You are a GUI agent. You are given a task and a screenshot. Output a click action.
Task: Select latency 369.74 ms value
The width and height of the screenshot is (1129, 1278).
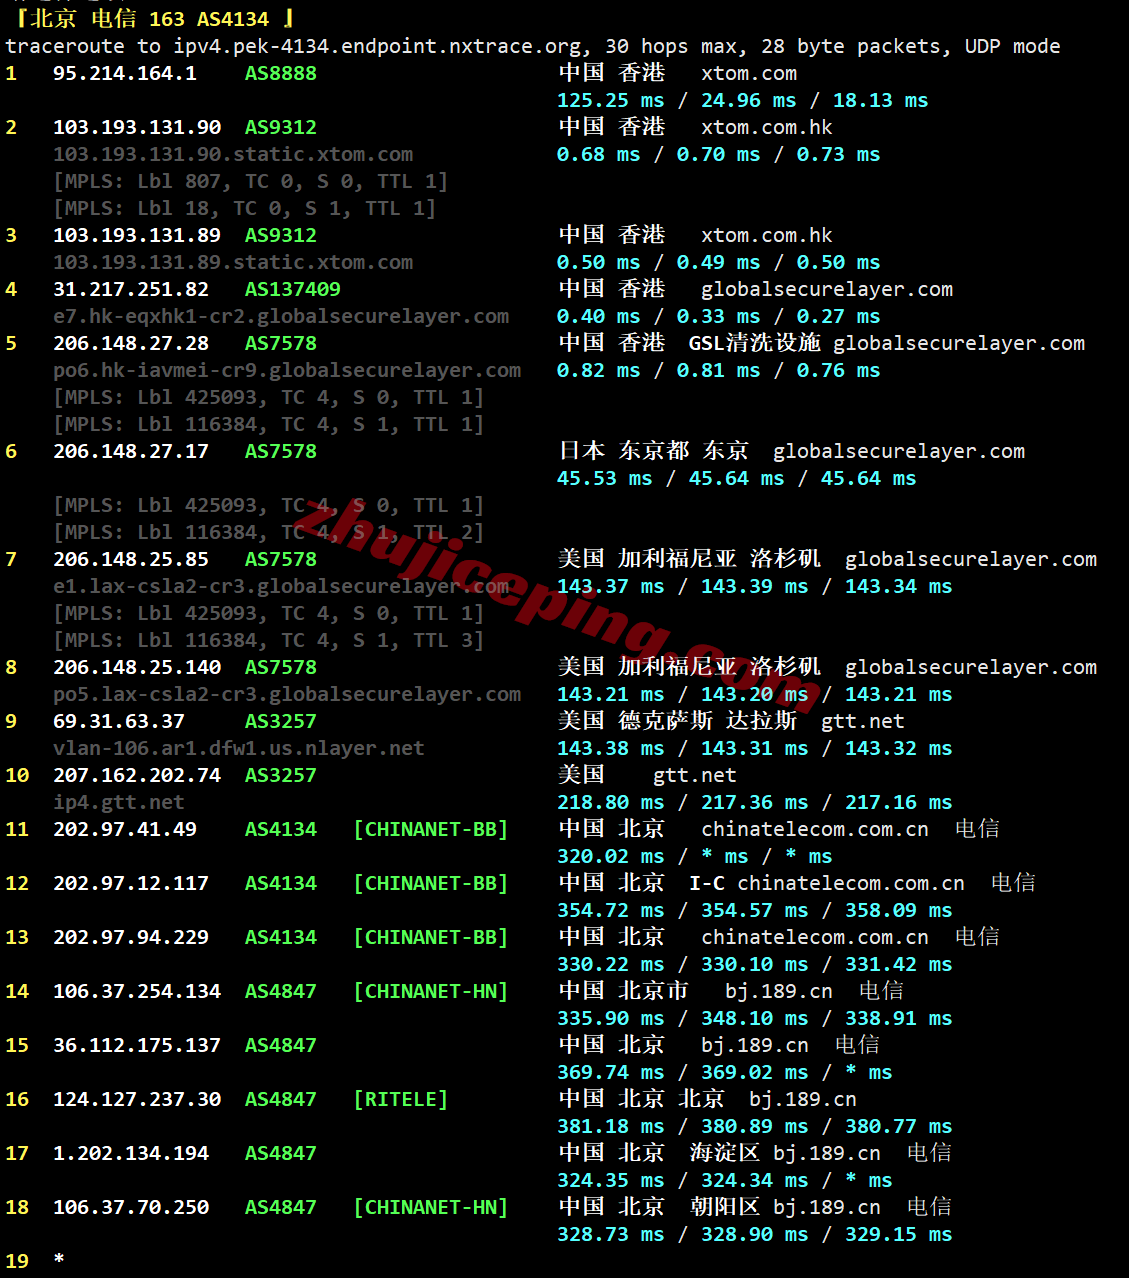pyautogui.click(x=610, y=1072)
